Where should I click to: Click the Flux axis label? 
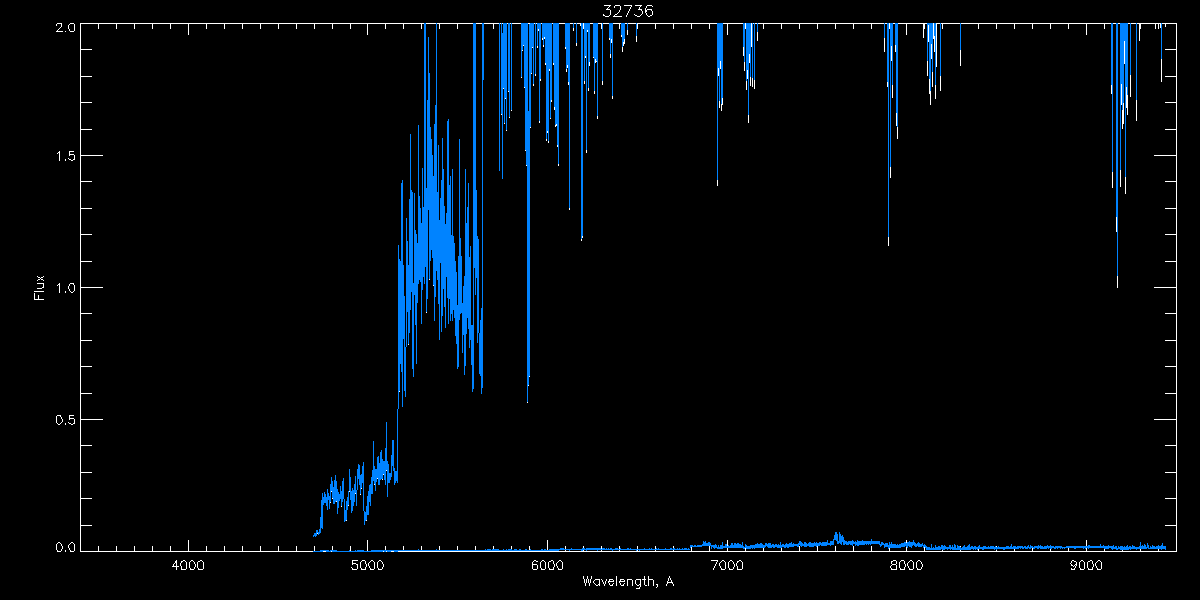[40, 288]
